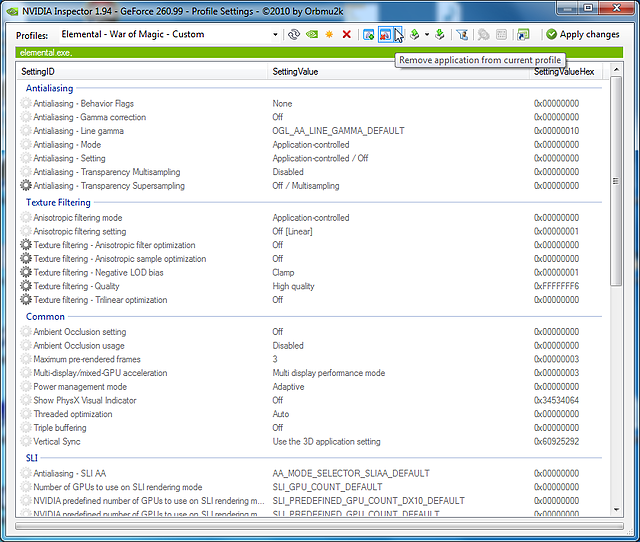Open export options dropdown arrow

(427, 35)
